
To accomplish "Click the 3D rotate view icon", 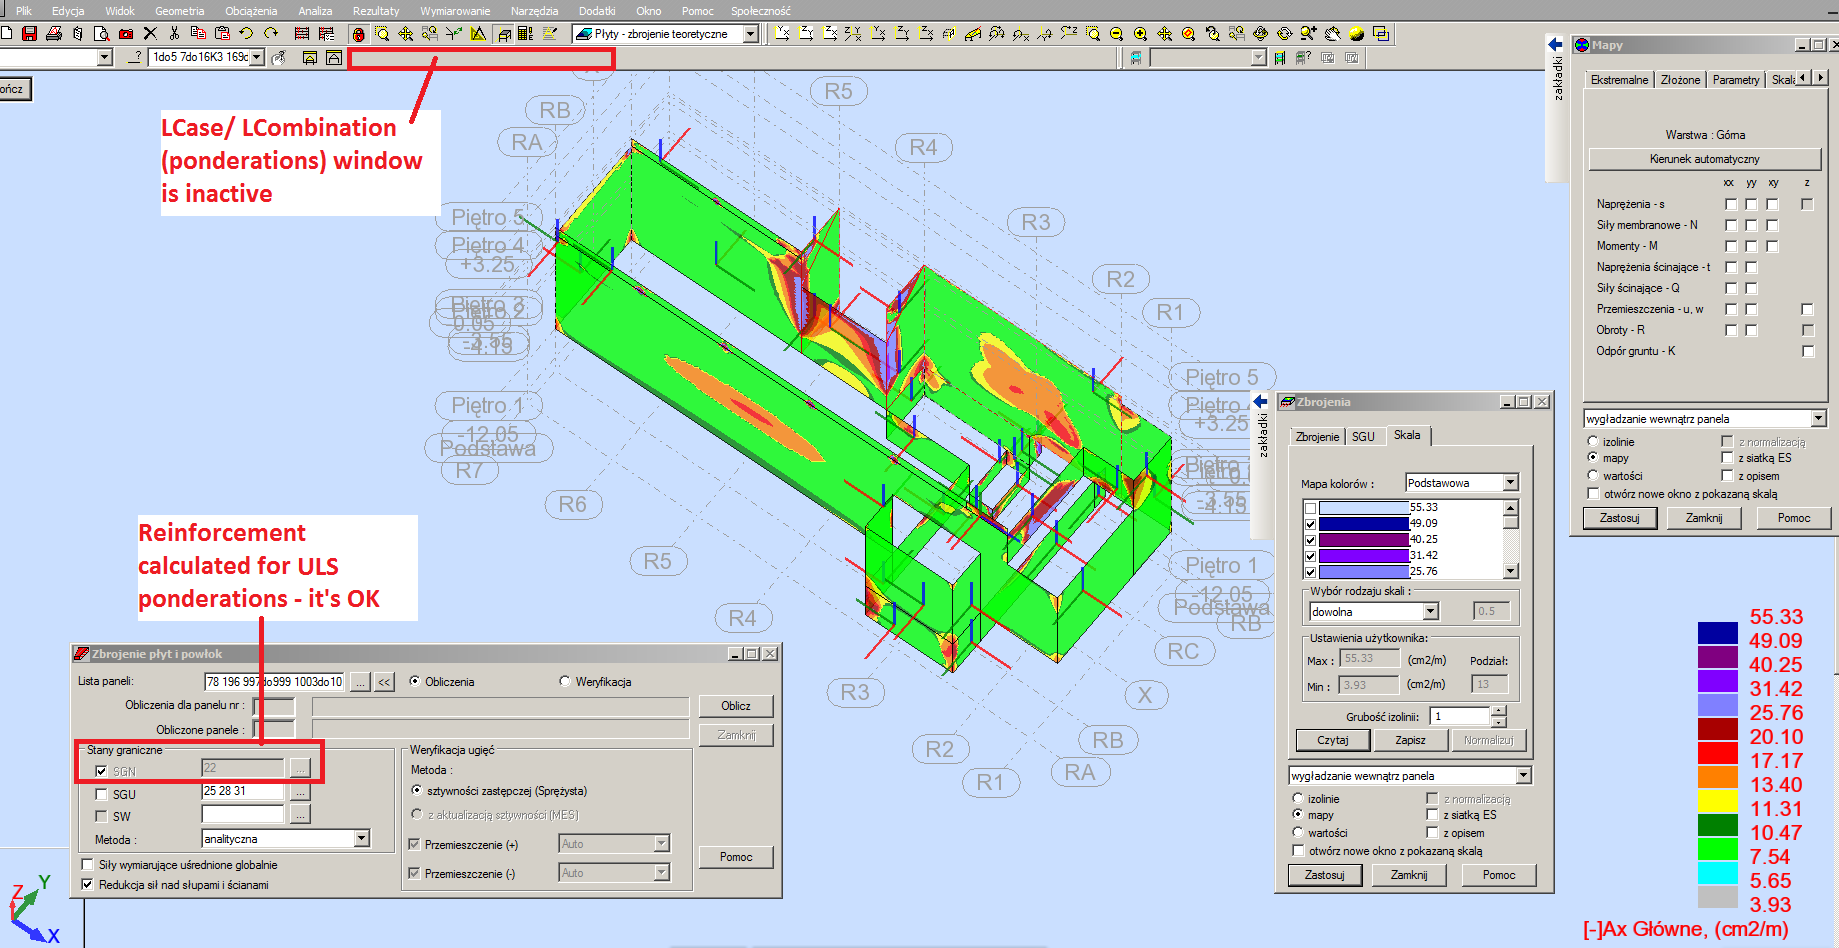I will [x=1261, y=33].
